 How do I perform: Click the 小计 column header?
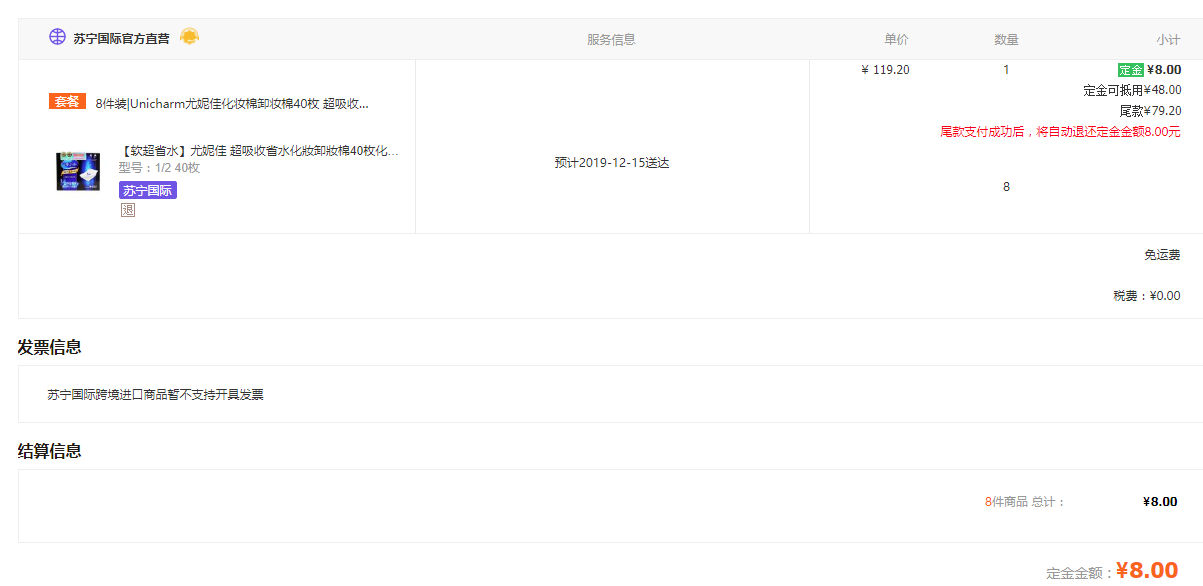(x=1168, y=40)
